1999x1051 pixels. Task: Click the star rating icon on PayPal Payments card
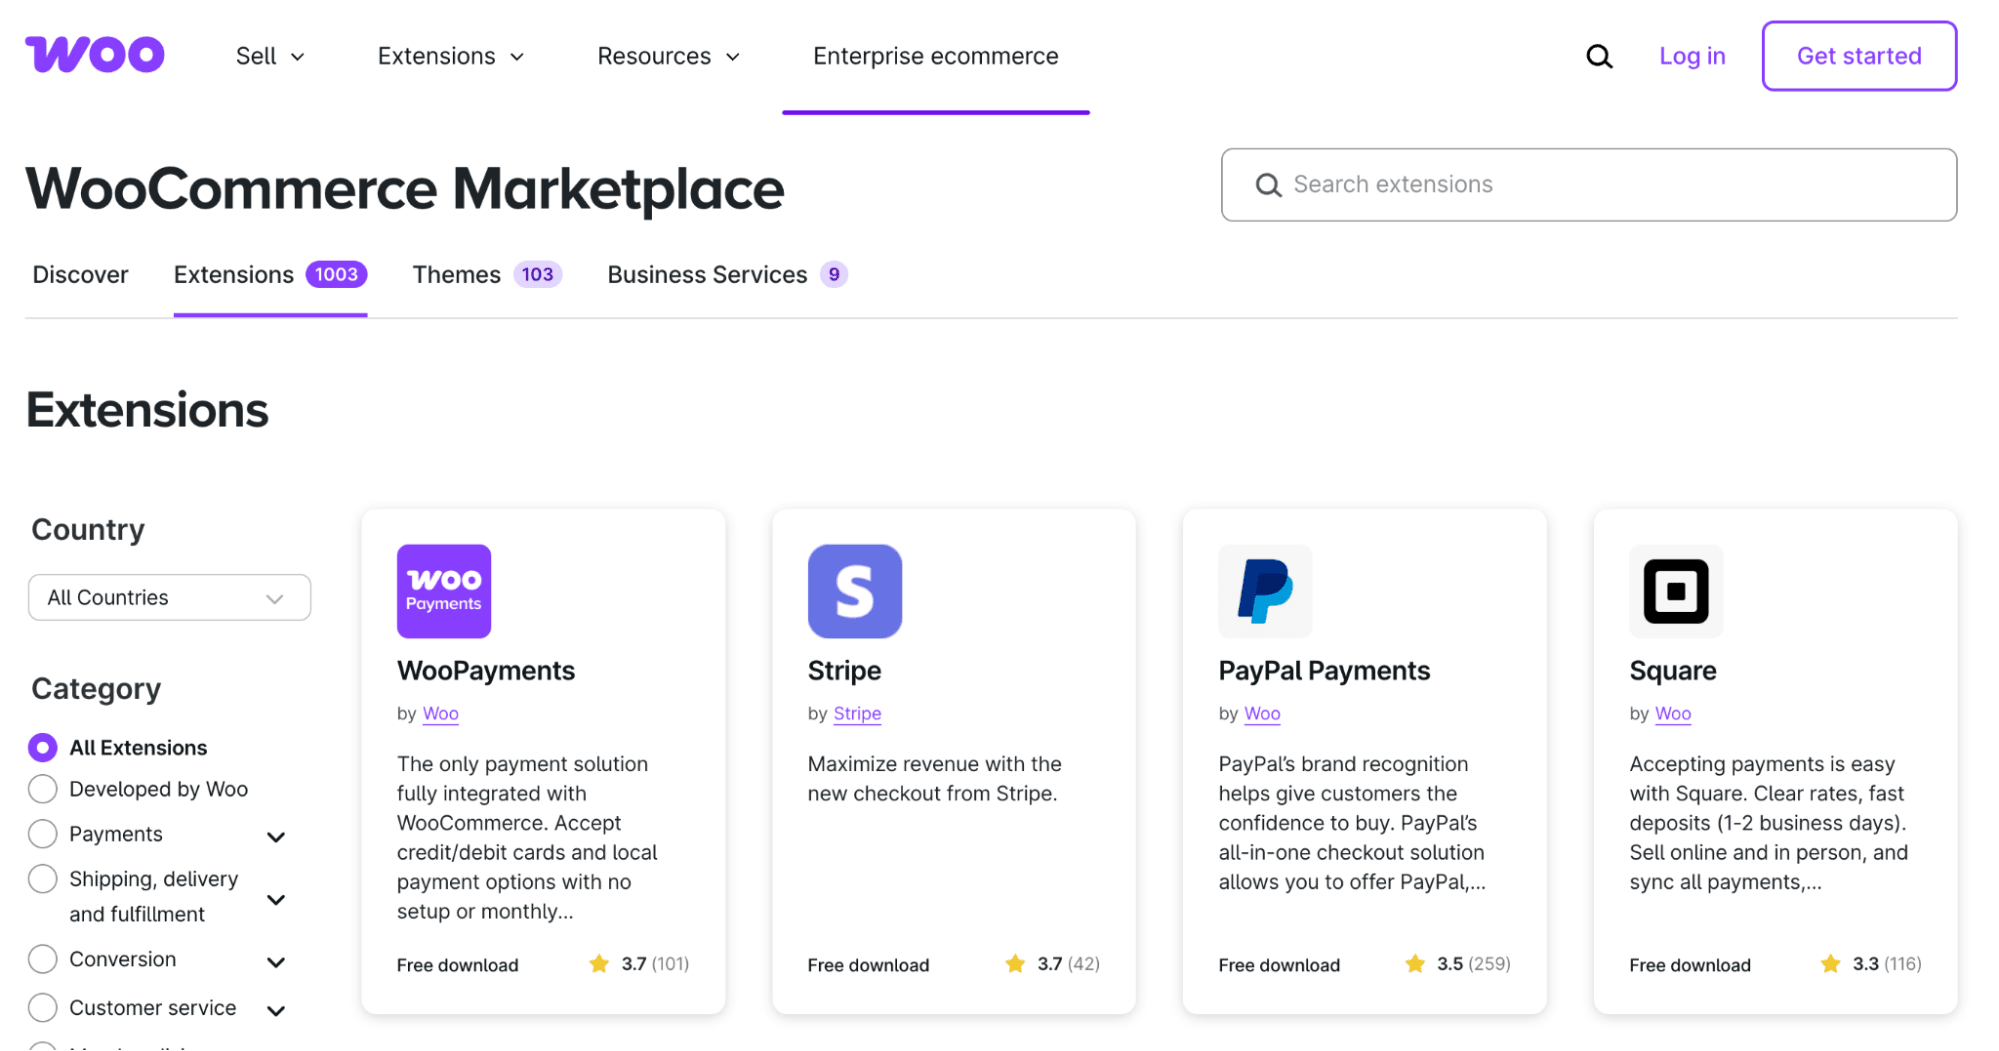(1415, 964)
